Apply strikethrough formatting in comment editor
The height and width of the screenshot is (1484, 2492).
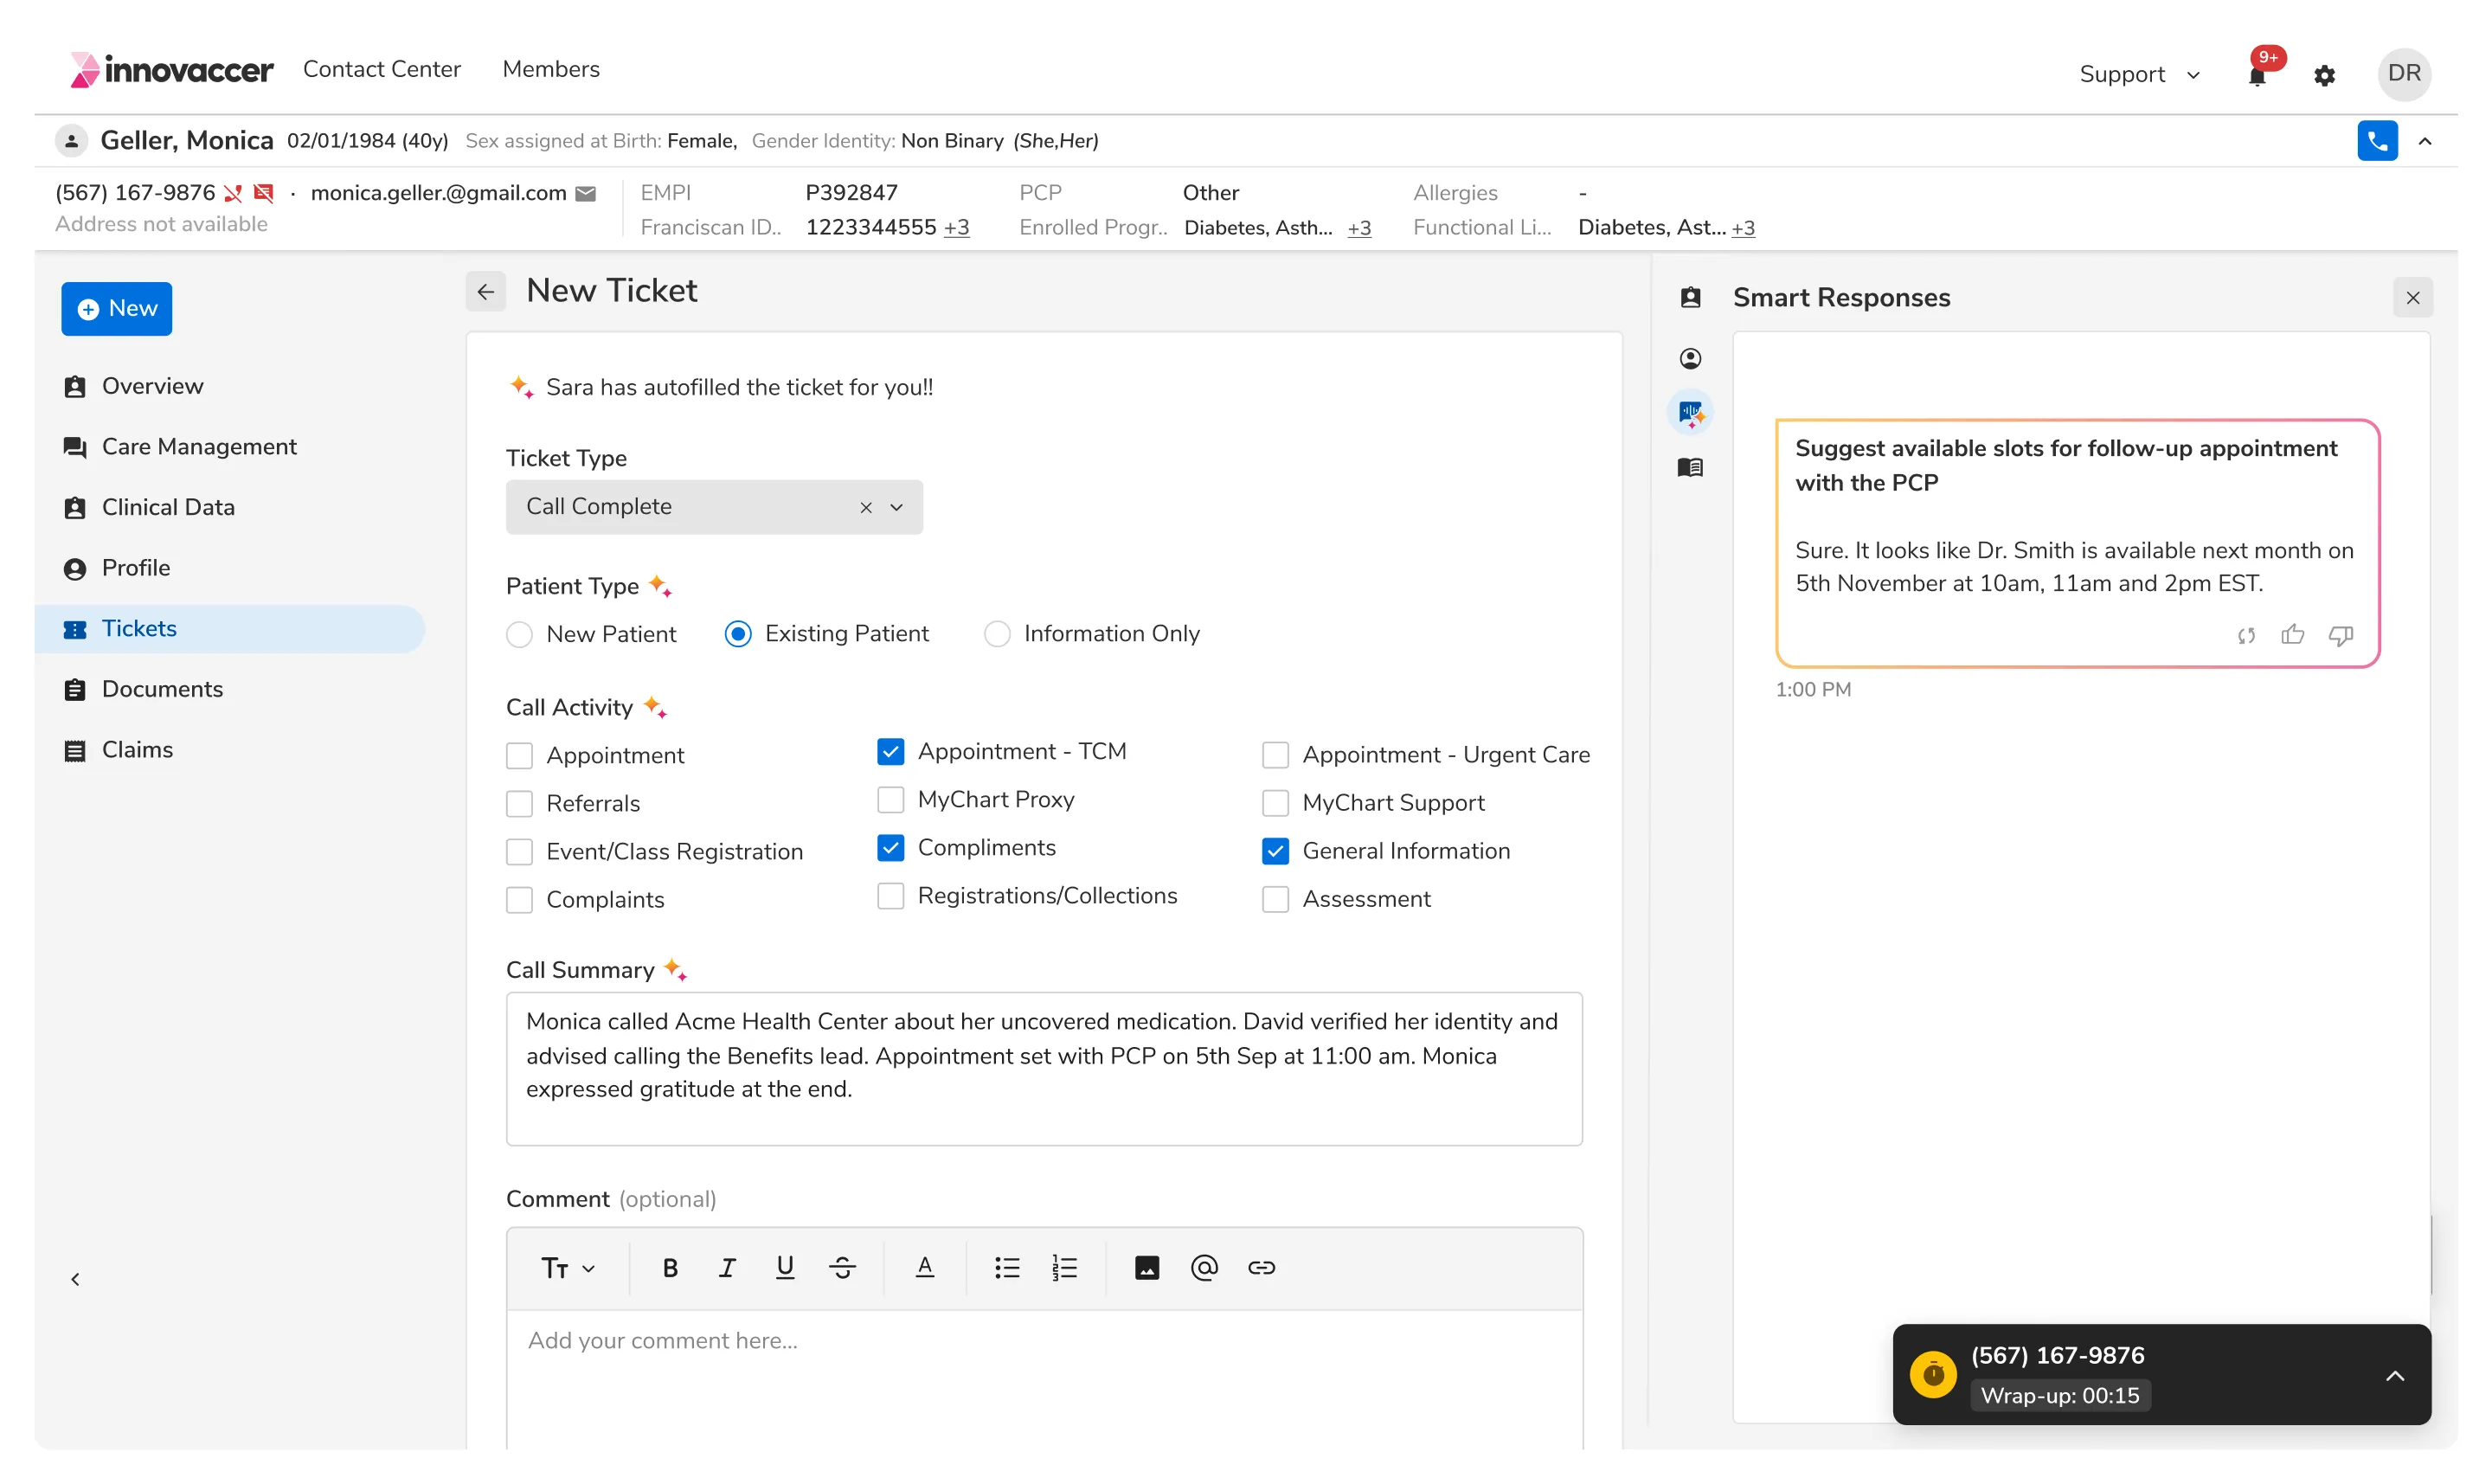pyautogui.click(x=842, y=1268)
